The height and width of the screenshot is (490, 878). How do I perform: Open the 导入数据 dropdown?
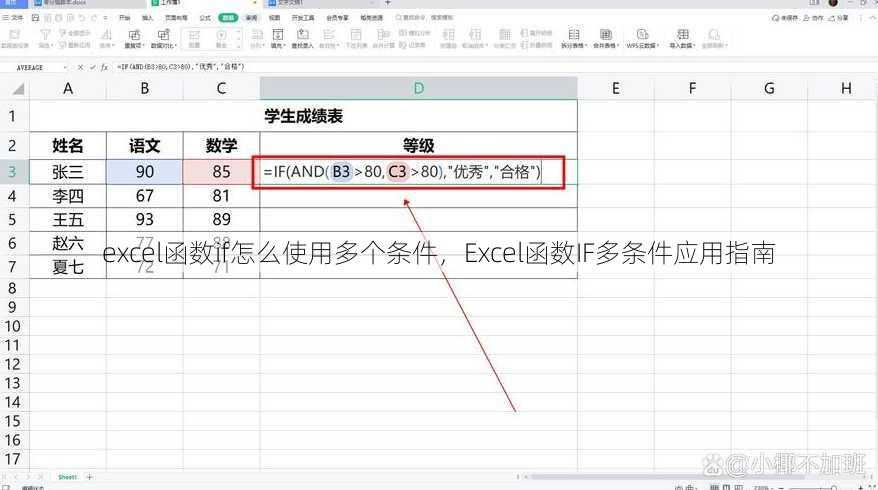coord(682,38)
